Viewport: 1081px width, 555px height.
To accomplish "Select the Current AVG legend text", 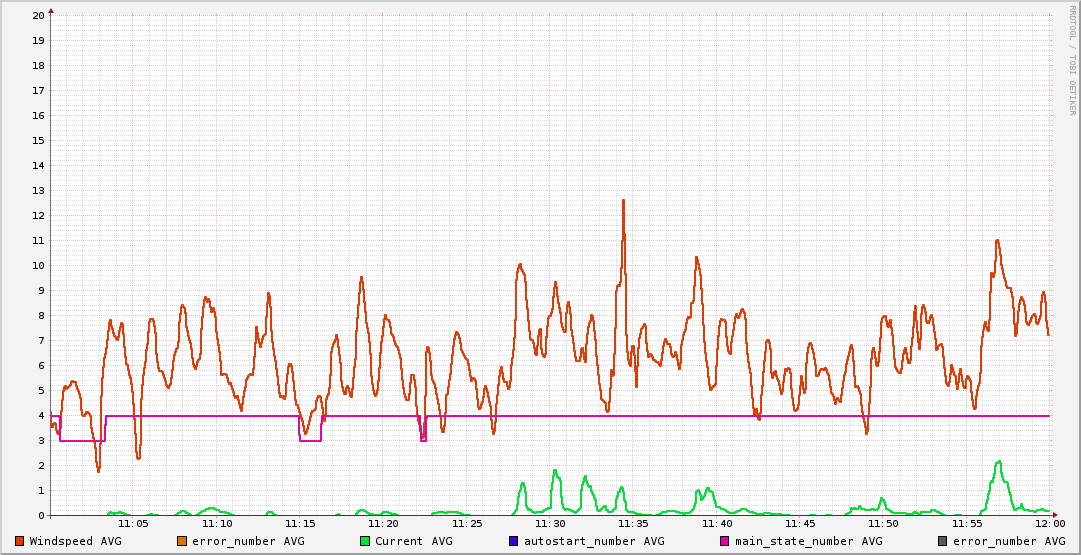I will (413, 541).
